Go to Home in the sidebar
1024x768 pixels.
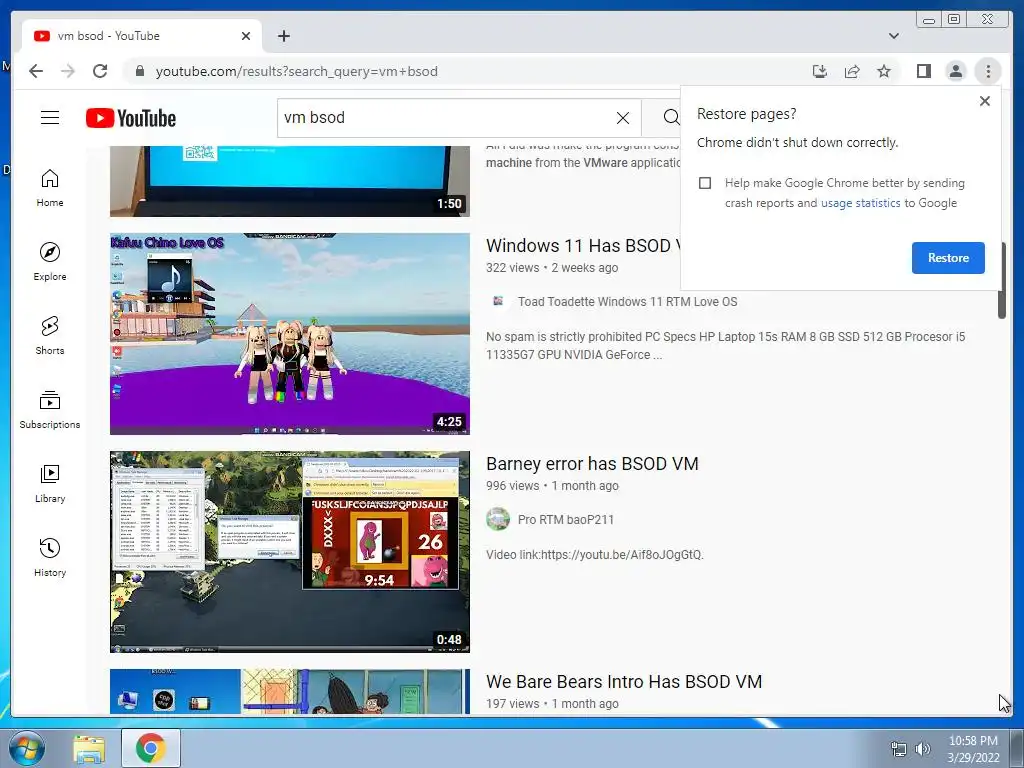[50, 188]
